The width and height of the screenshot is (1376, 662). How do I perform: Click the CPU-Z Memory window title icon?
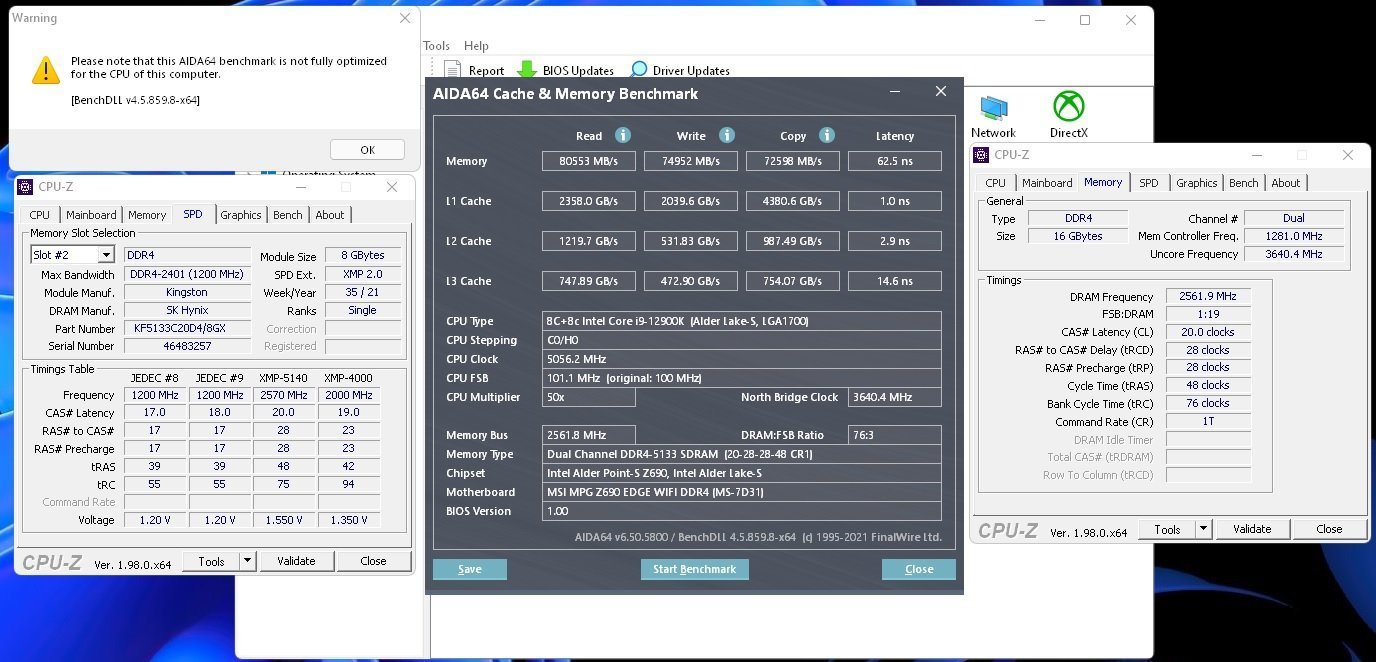pos(981,155)
